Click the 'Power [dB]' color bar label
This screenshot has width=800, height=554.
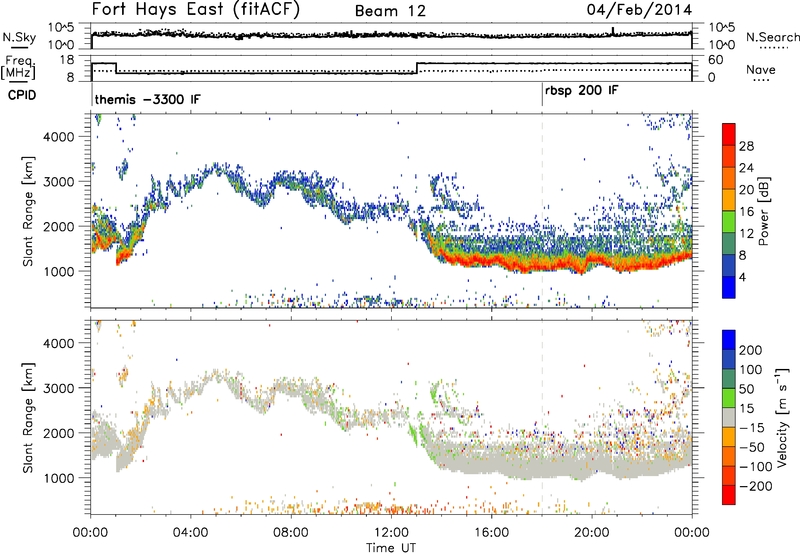coord(763,211)
